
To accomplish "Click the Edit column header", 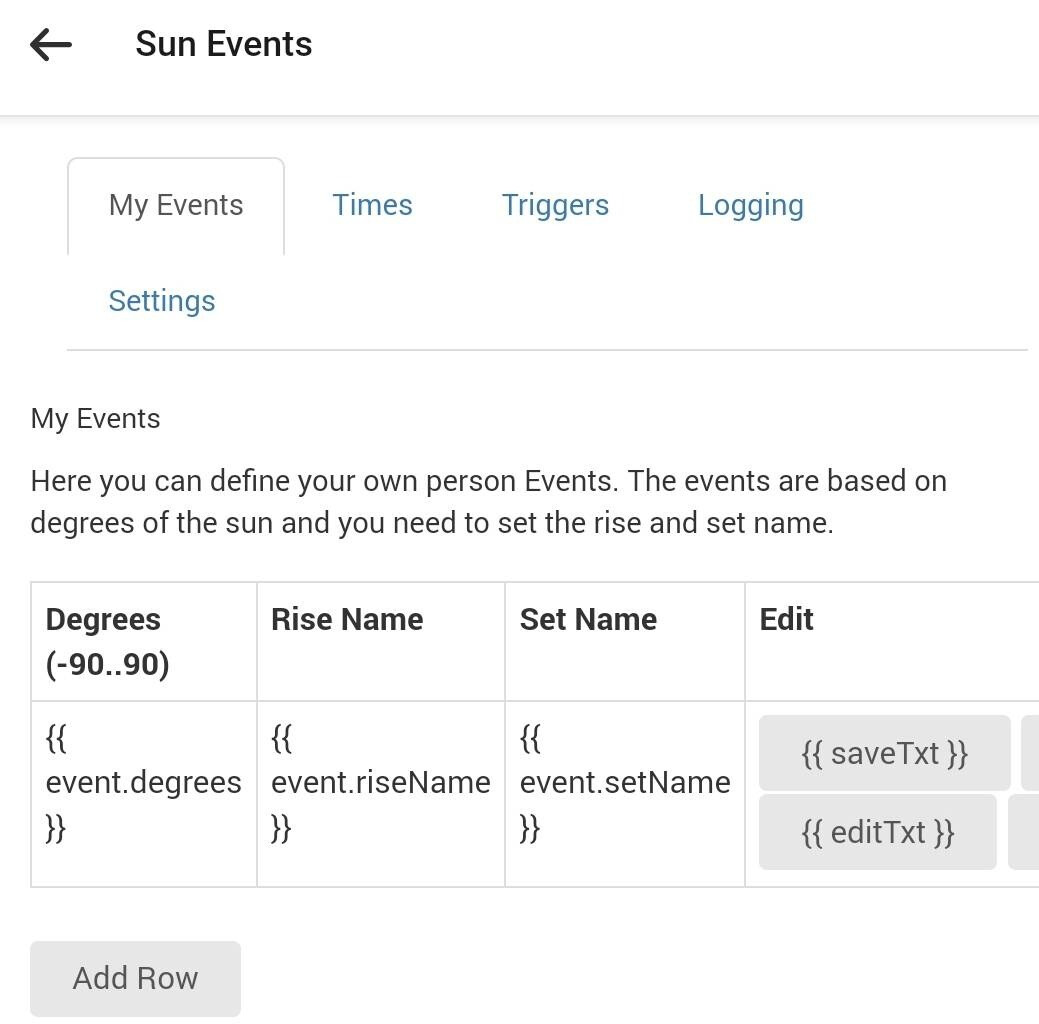I will [x=786, y=620].
